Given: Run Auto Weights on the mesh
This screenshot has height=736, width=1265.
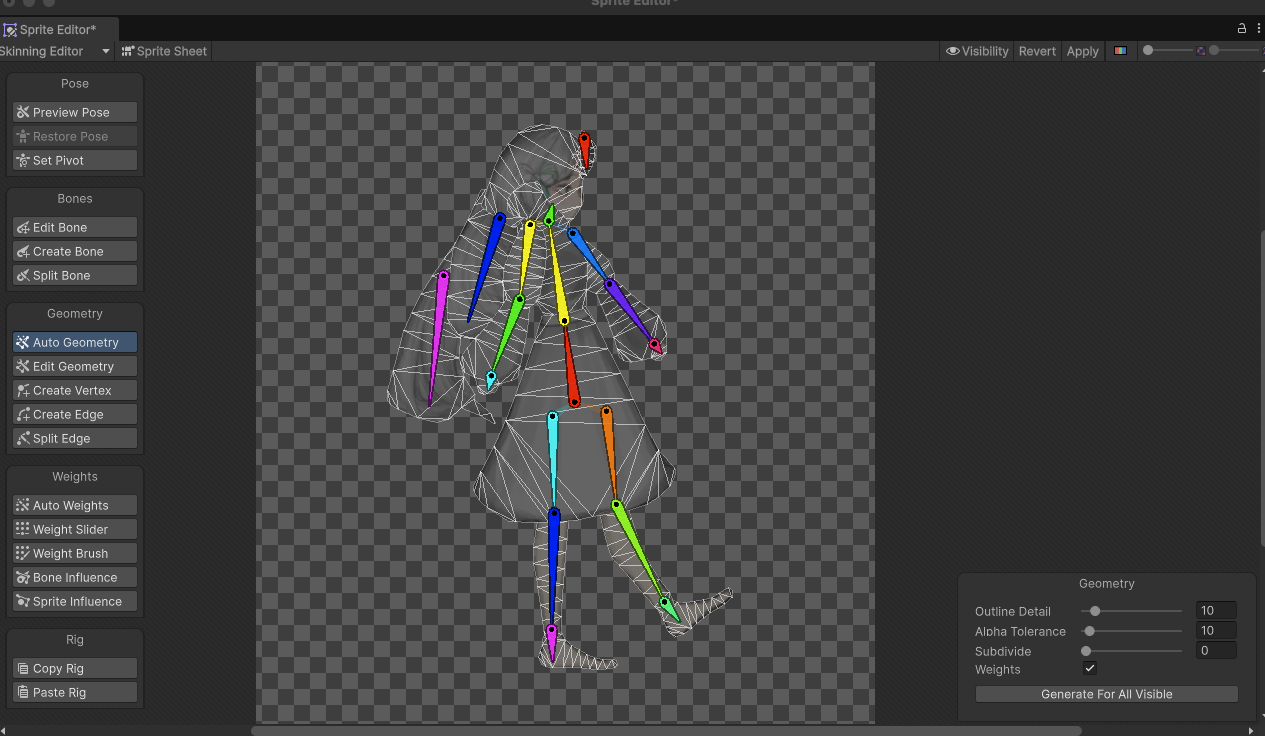Looking at the screenshot, I should (x=75, y=505).
